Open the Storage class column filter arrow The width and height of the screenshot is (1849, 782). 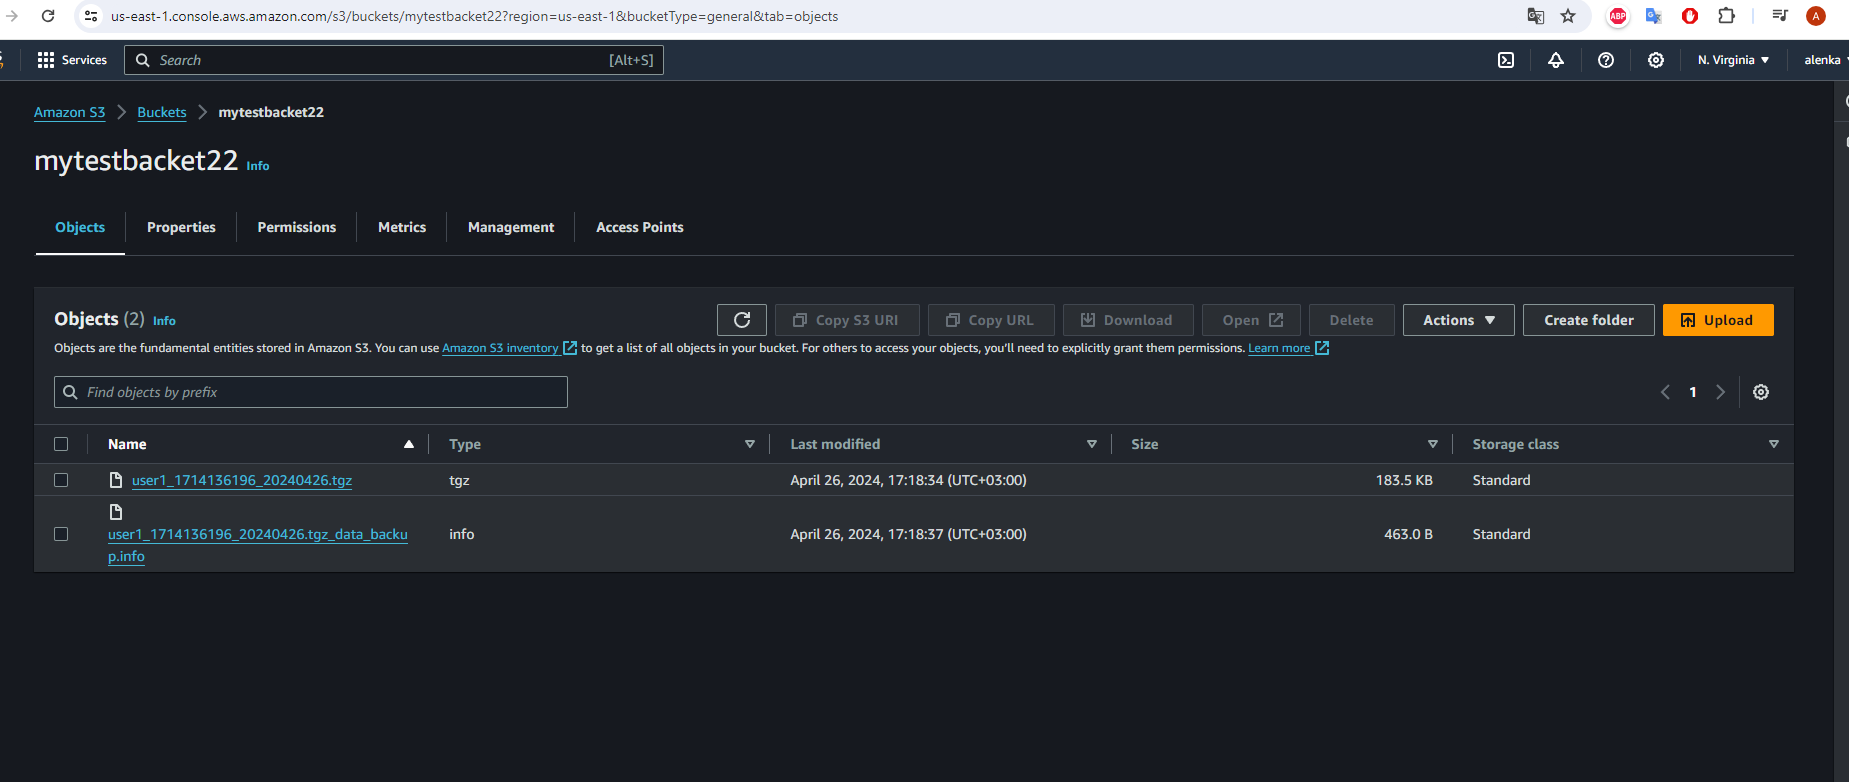[1773, 444]
